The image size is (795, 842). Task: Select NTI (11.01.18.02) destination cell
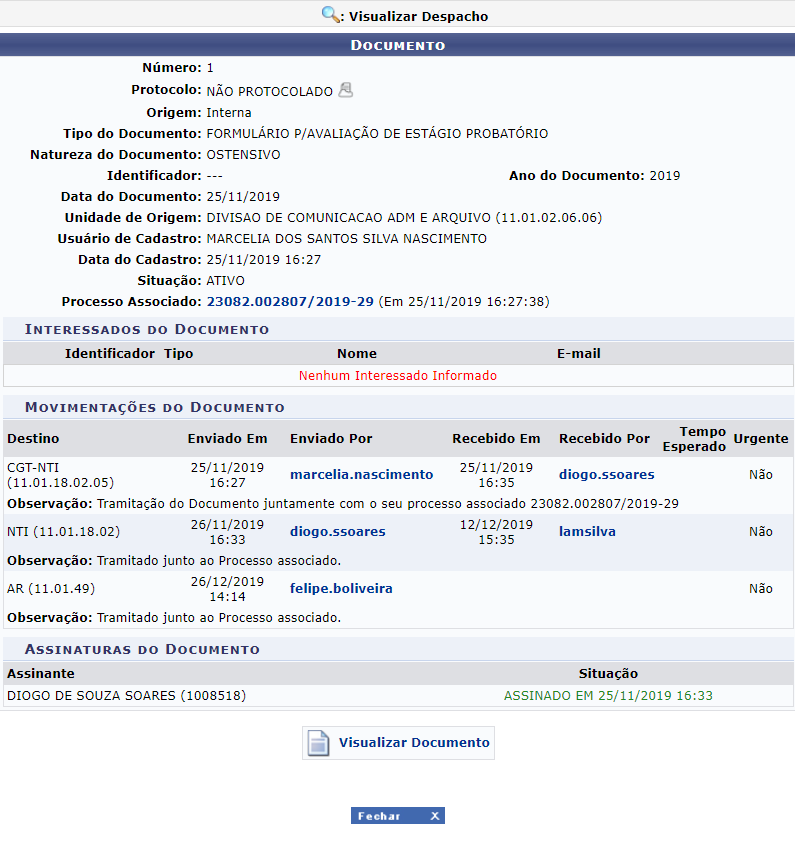click(63, 532)
